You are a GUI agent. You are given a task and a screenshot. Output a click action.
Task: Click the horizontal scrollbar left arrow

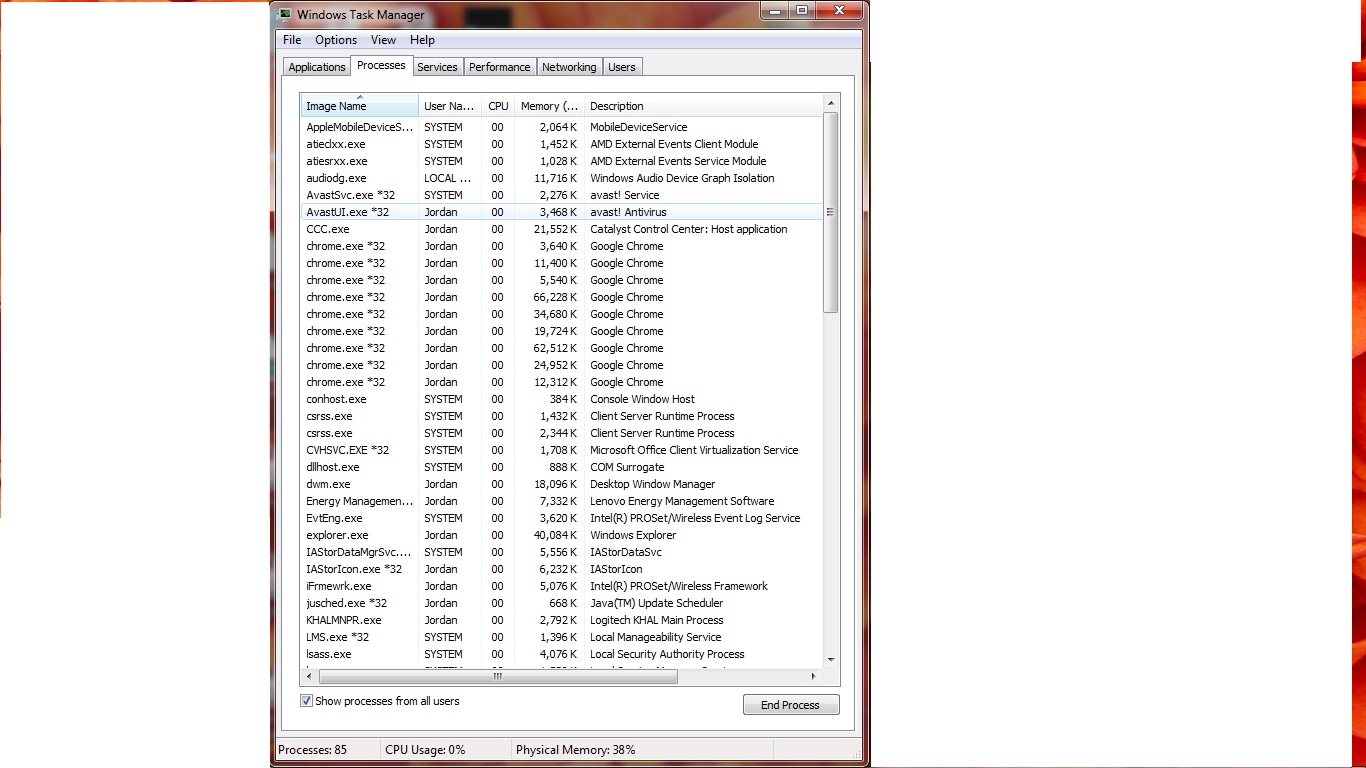pos(310,676)
